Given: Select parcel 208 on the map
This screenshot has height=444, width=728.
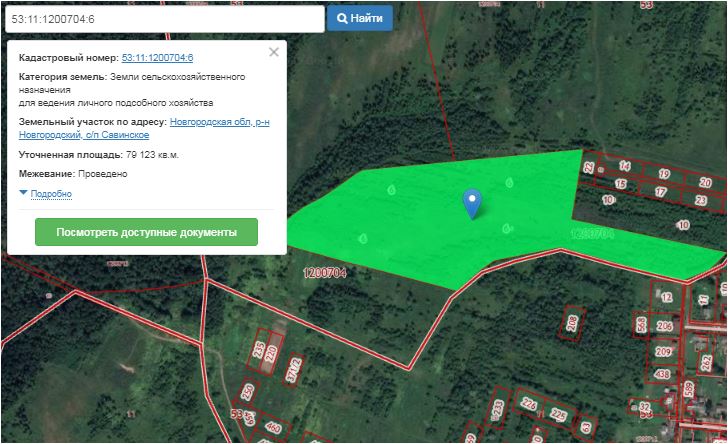Looking at the screenshot, I should (x=572, y=323).
